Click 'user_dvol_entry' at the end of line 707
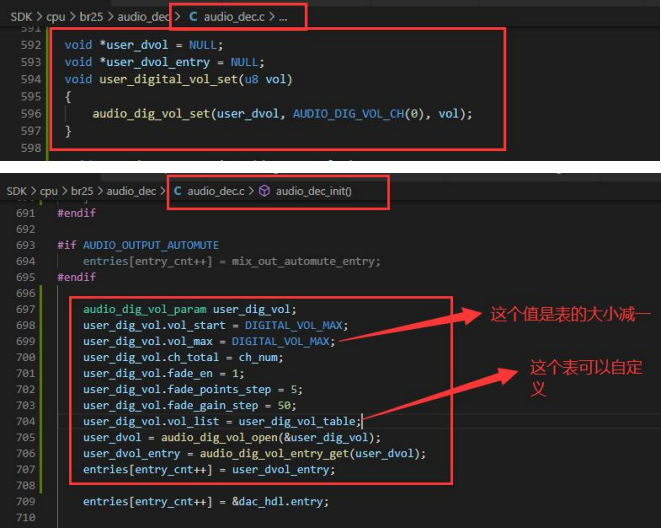This screenshot has width=661, height=528. pos(280,469)
